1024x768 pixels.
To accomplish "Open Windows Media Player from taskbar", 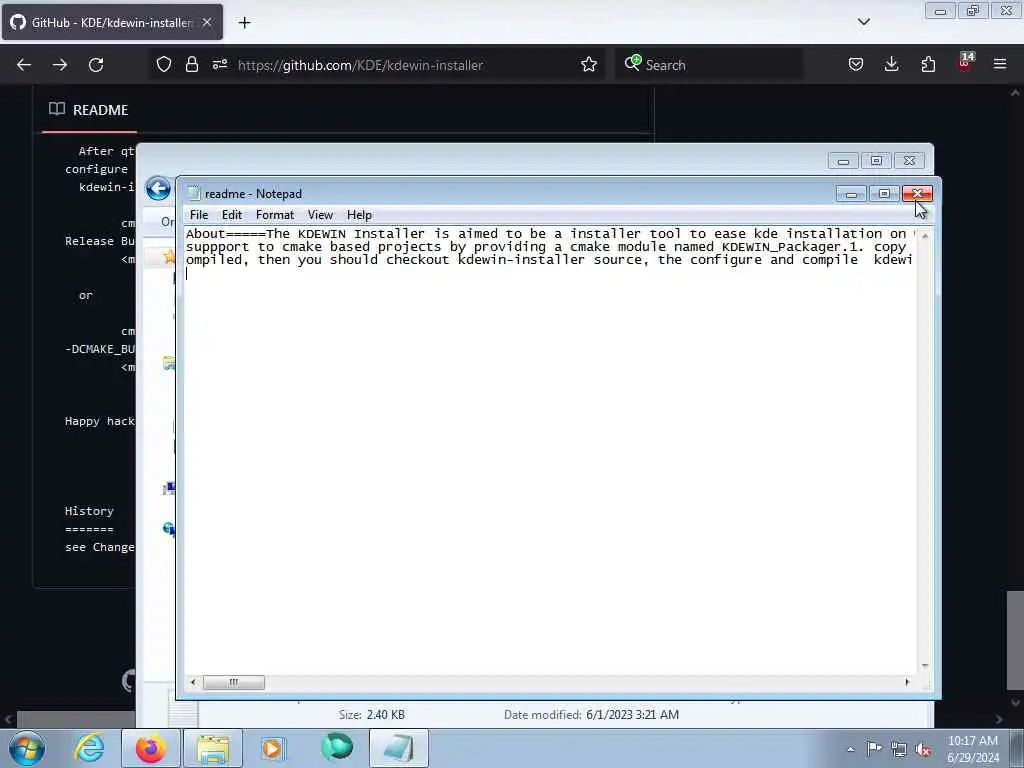I will pos(274,748).
